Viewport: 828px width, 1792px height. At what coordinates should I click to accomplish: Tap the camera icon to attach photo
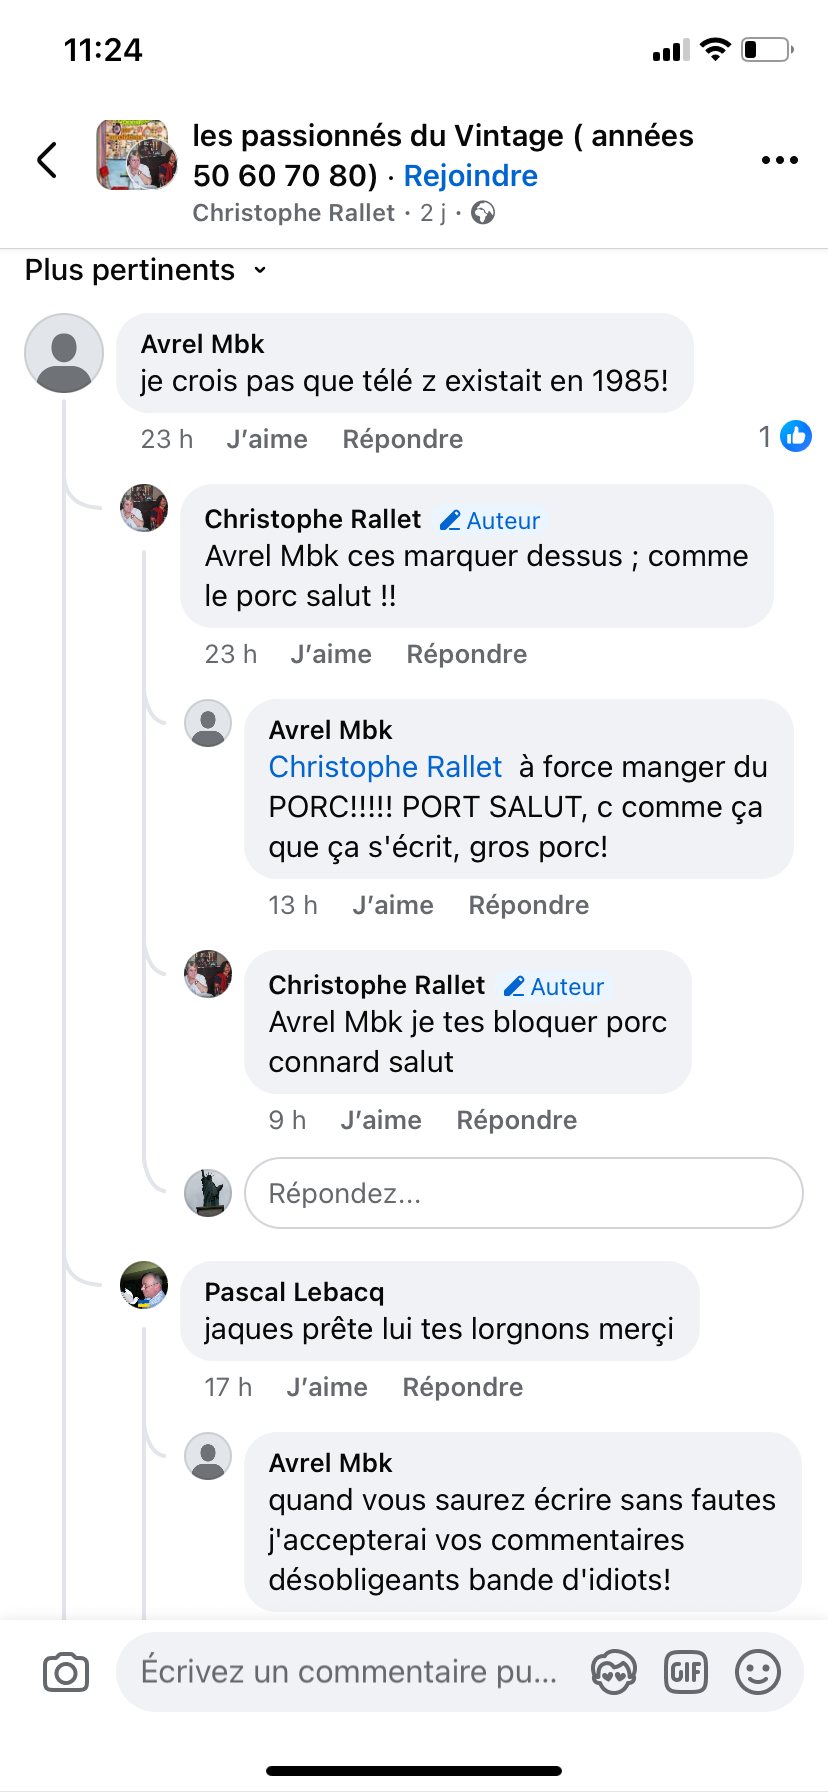coord(66,1672)
